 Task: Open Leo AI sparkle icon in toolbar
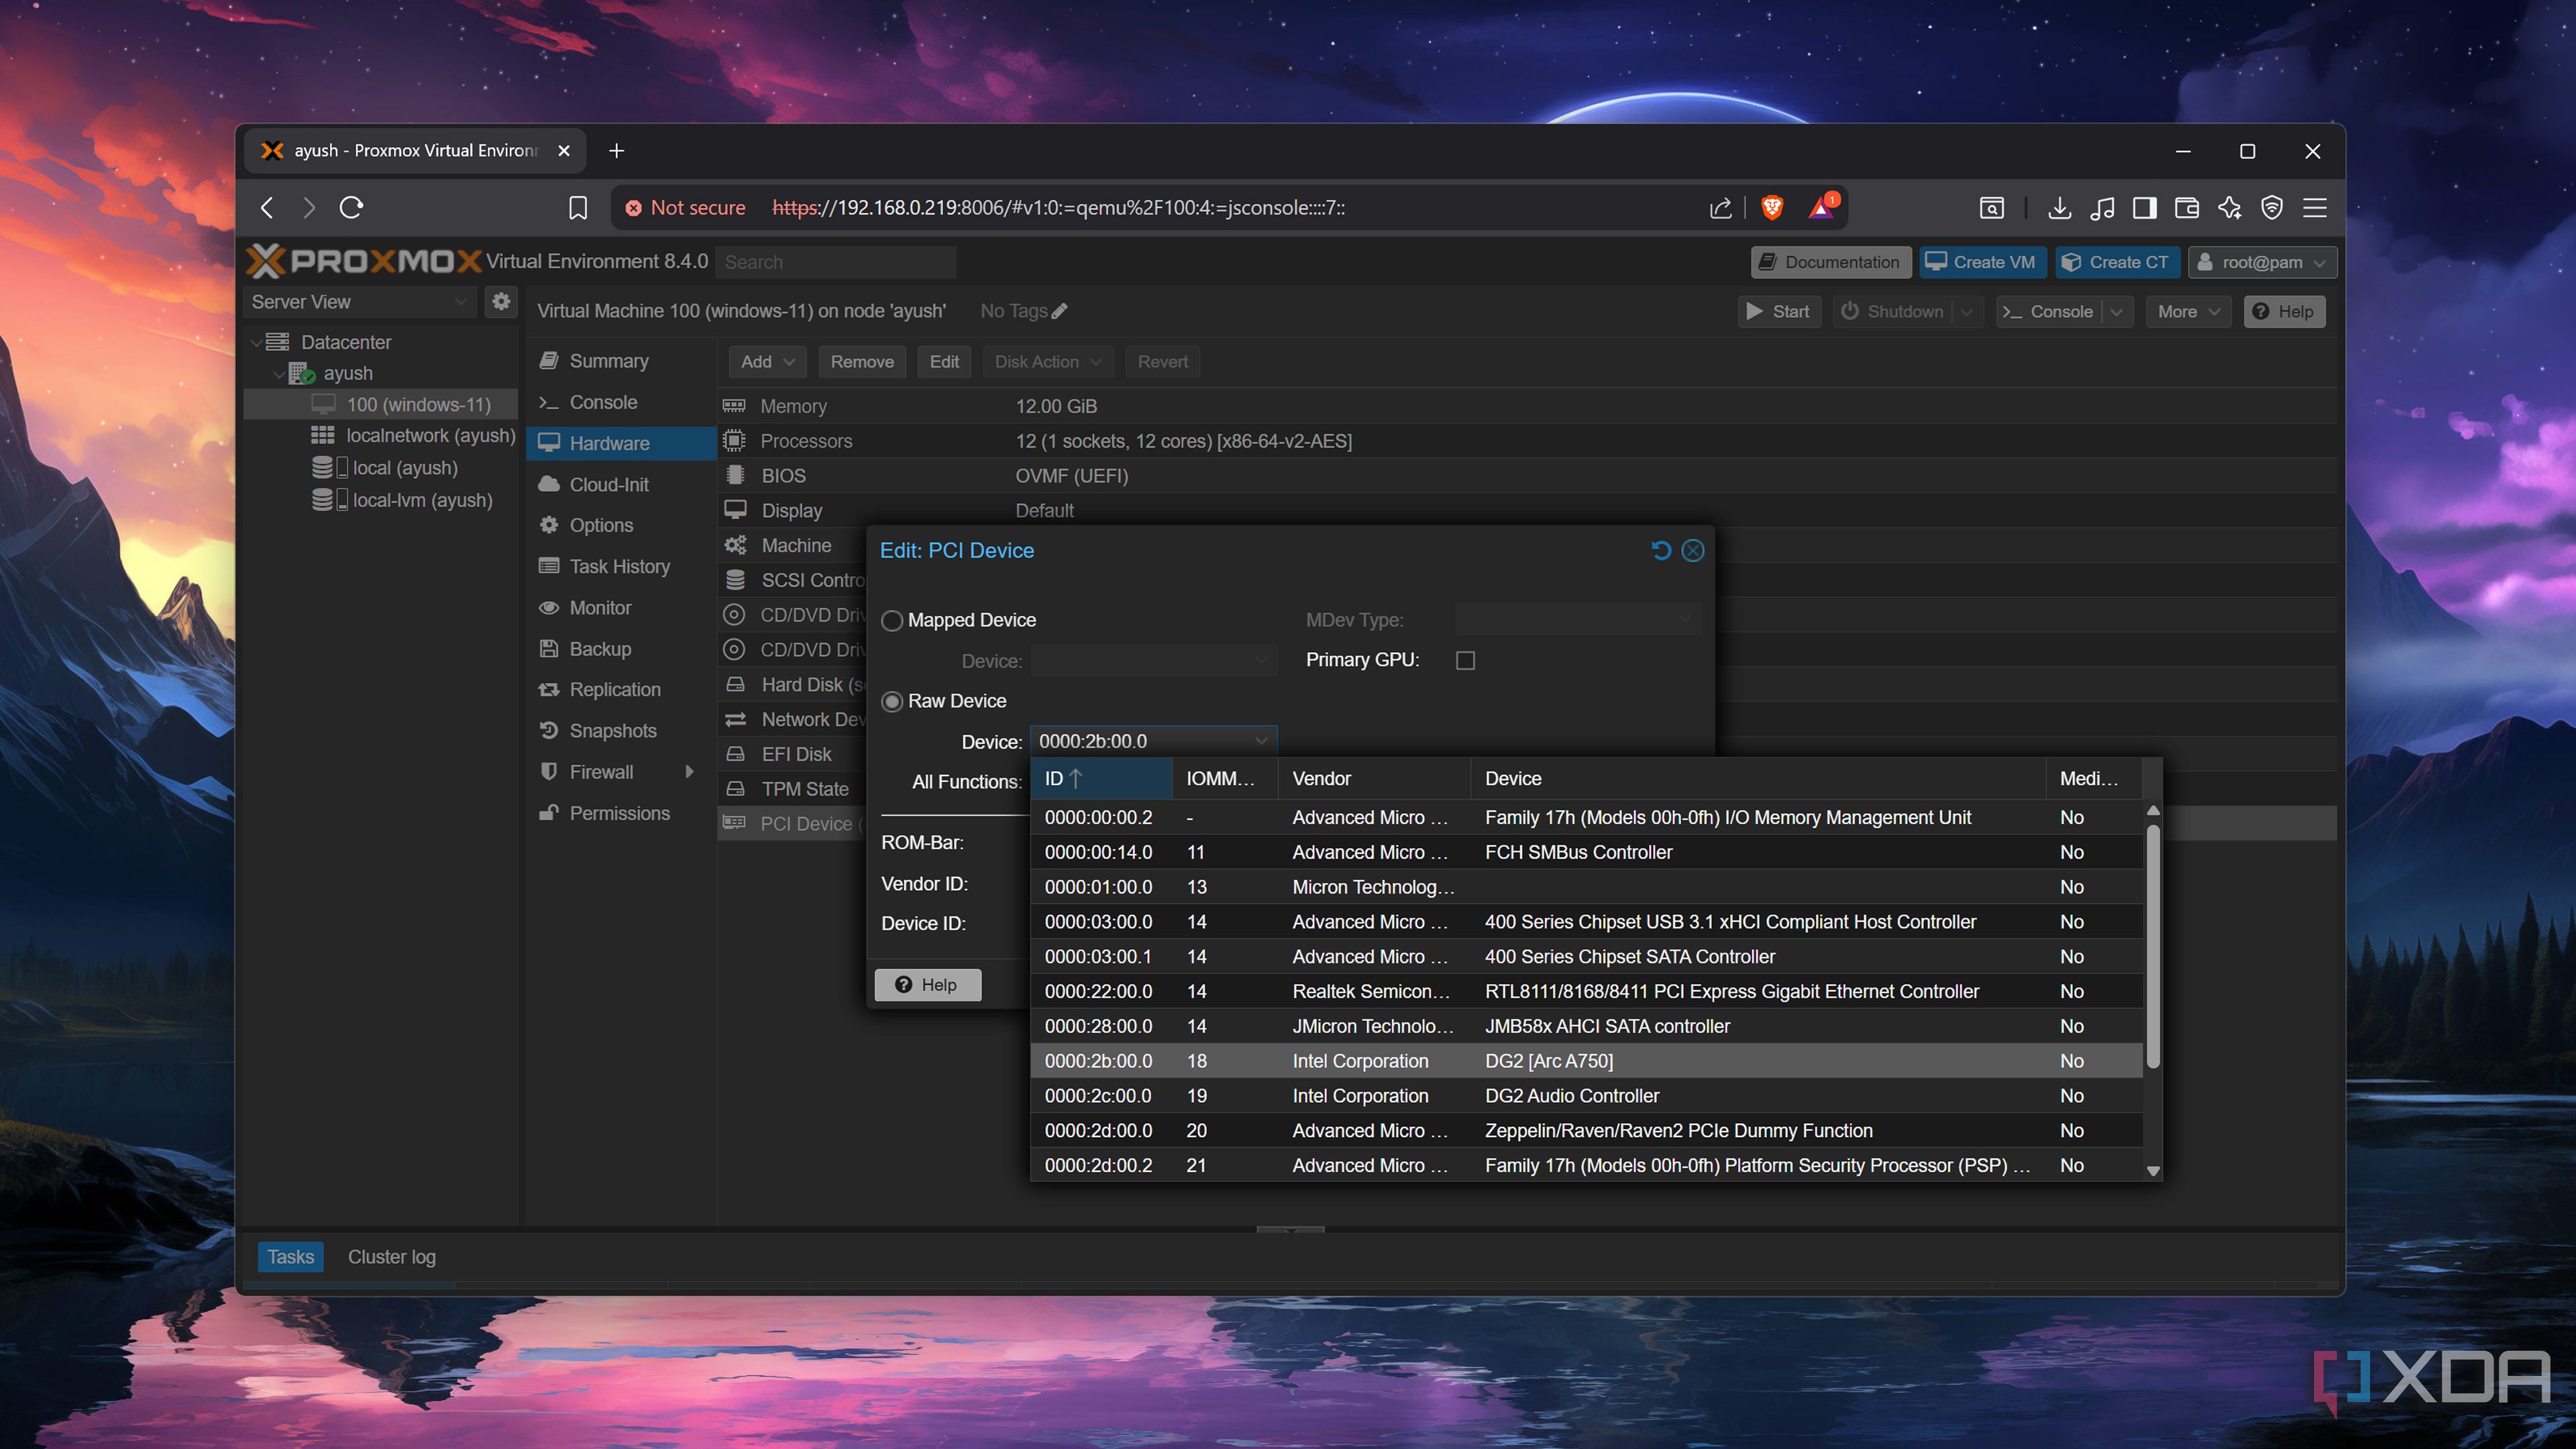pos(2230,208)
